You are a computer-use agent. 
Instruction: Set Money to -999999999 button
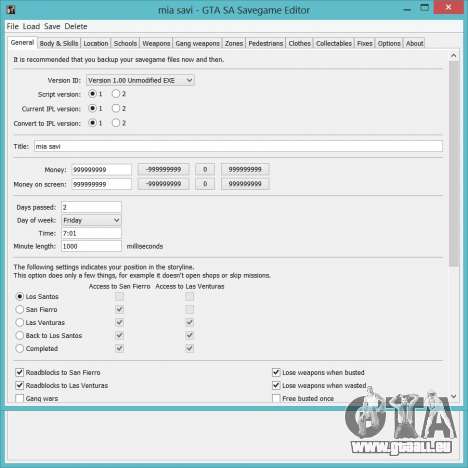point(163,170)
